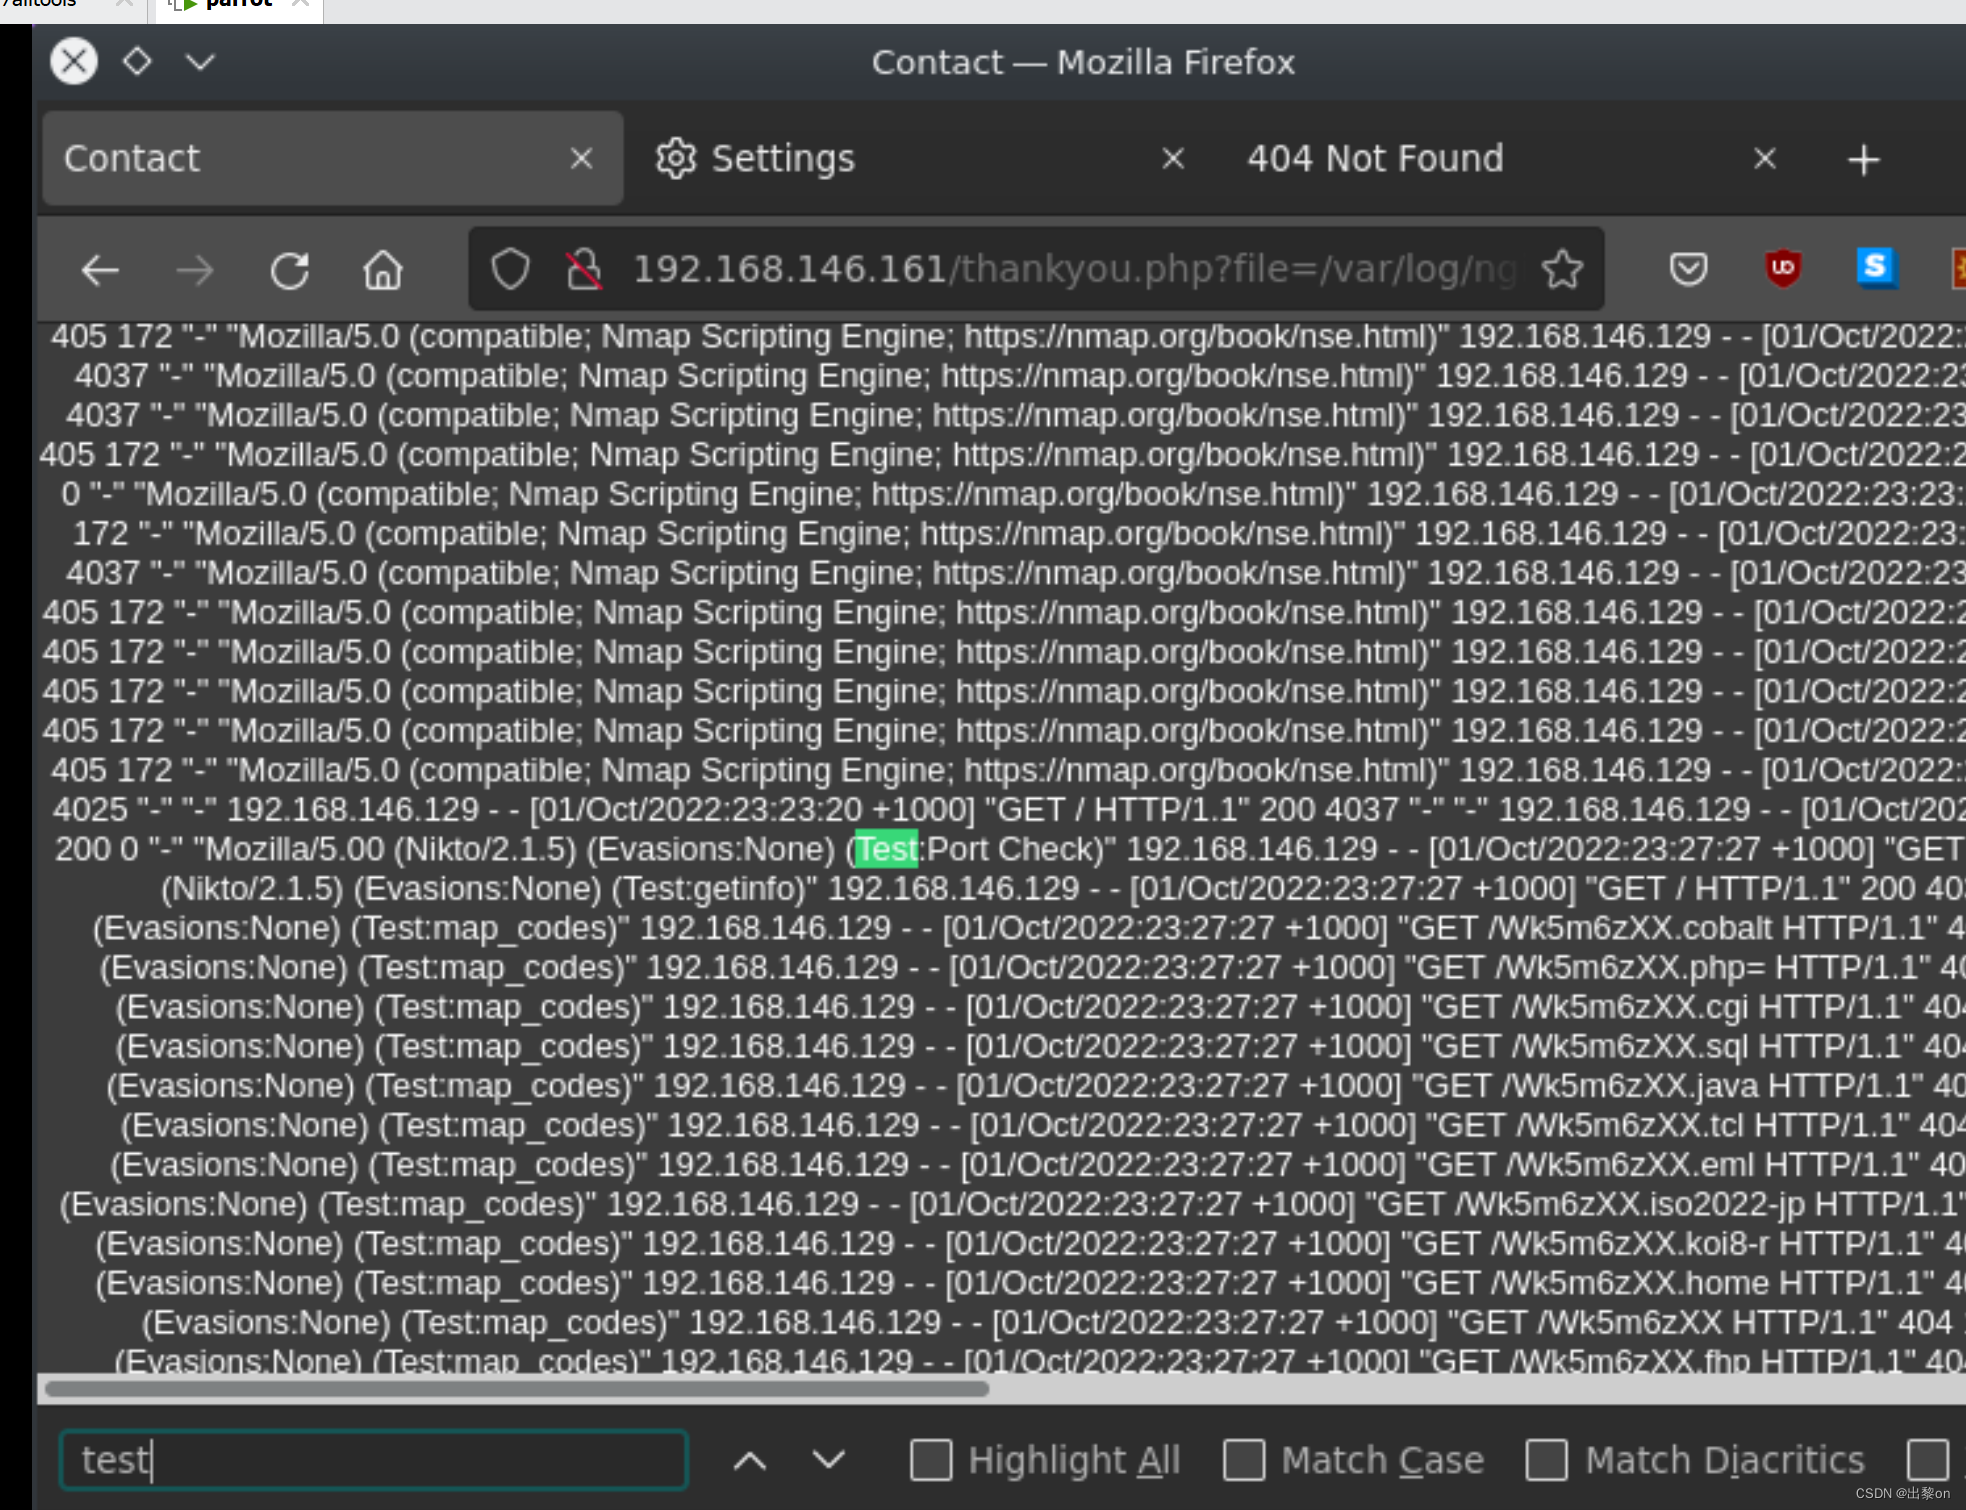The image size is (1966, 1510).
Task: Click the new tab plus button
Action: 1866,159
